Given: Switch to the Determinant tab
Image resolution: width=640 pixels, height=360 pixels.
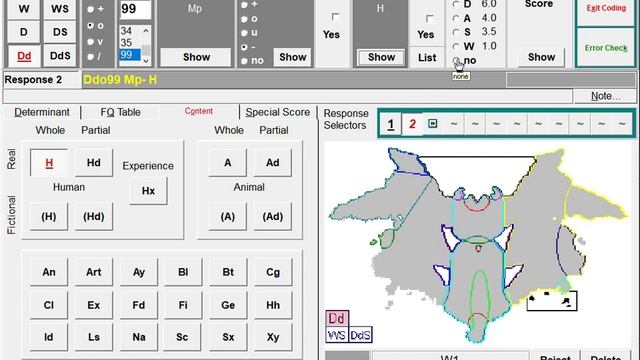Looking at the screenshot, I should [x=42, y=112].
